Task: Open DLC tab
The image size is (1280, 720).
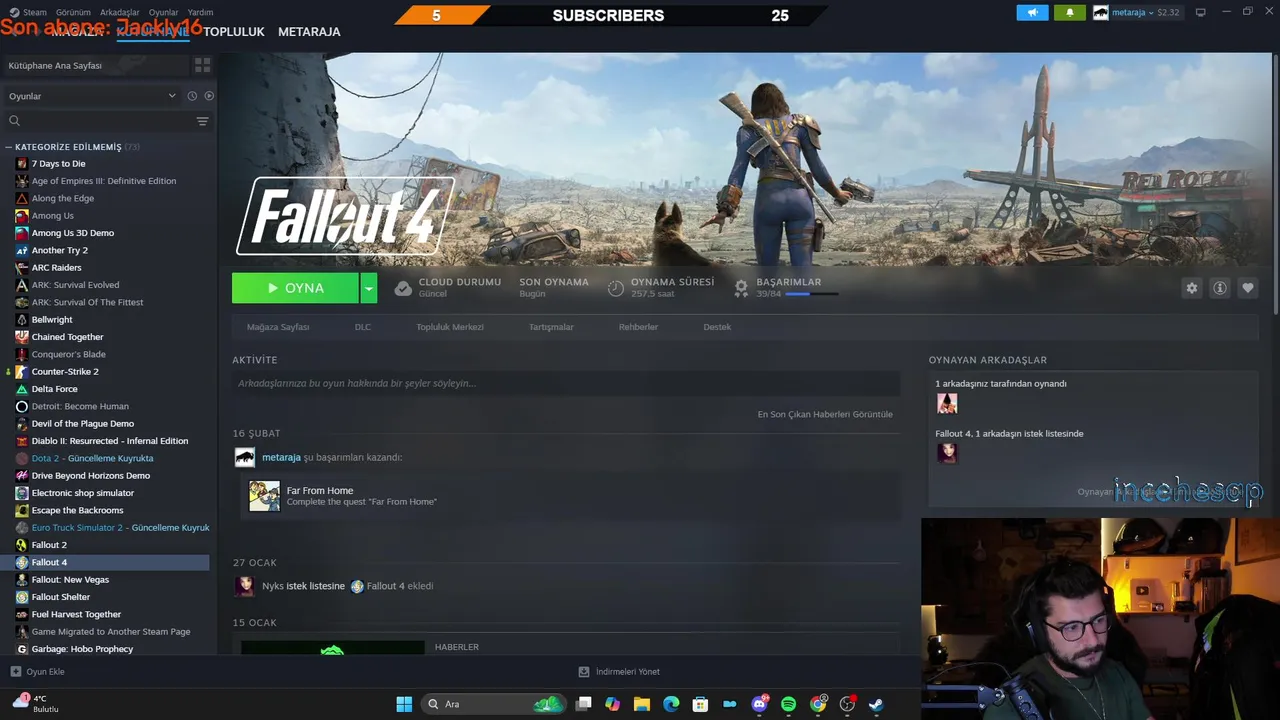Action: click(363, 327)
